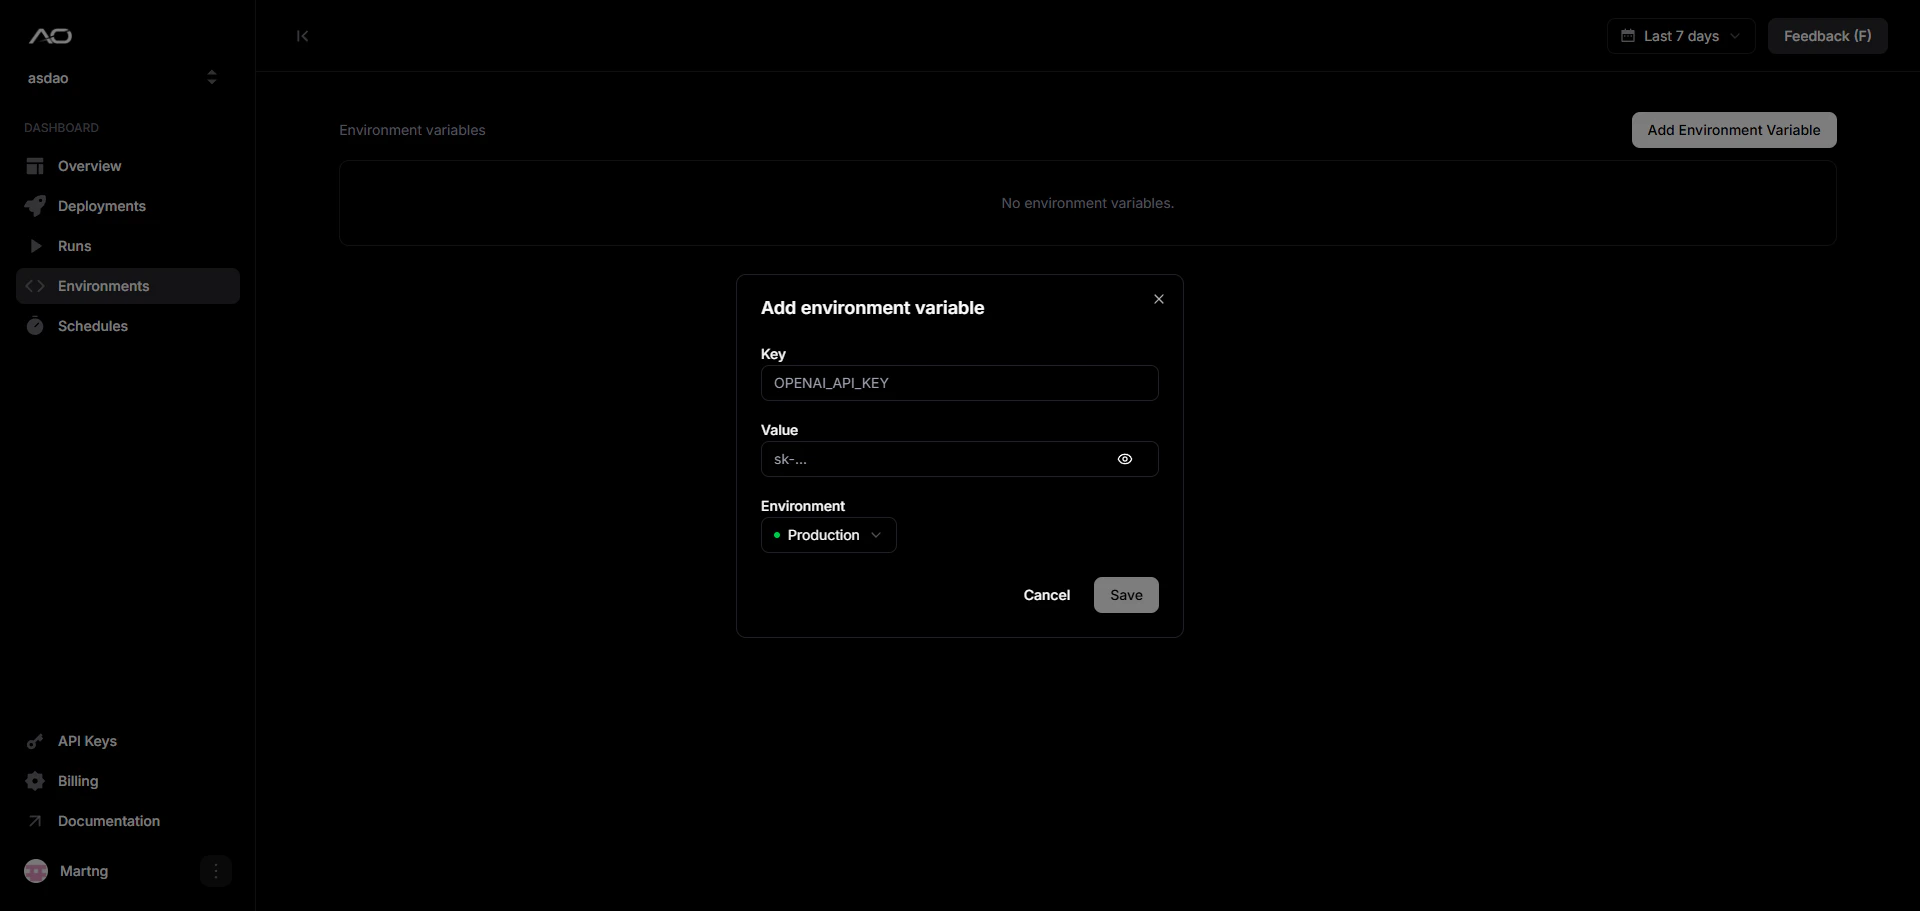Open the Production environment dropdown
Viewport: 1920px width, 911px height.
click(827, 535)
